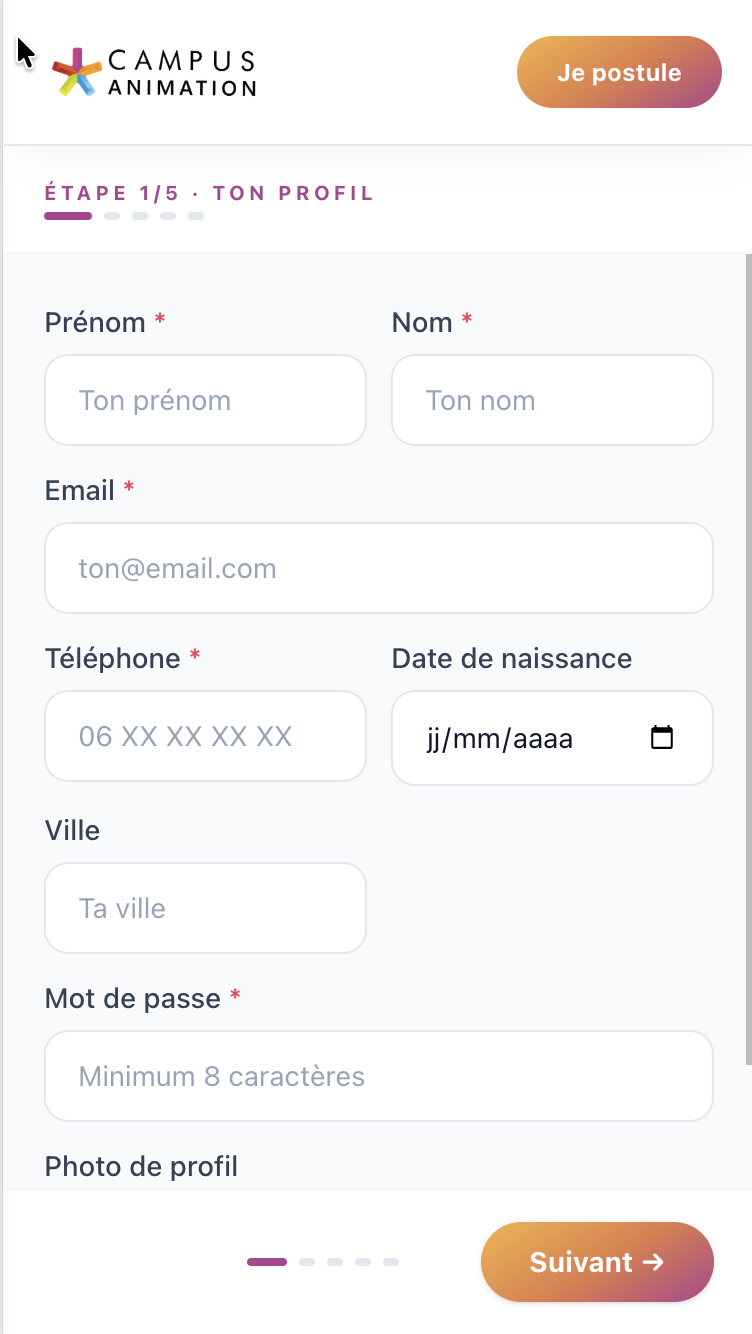
Task: Click the Photo de profil label
Action: 141,1166
